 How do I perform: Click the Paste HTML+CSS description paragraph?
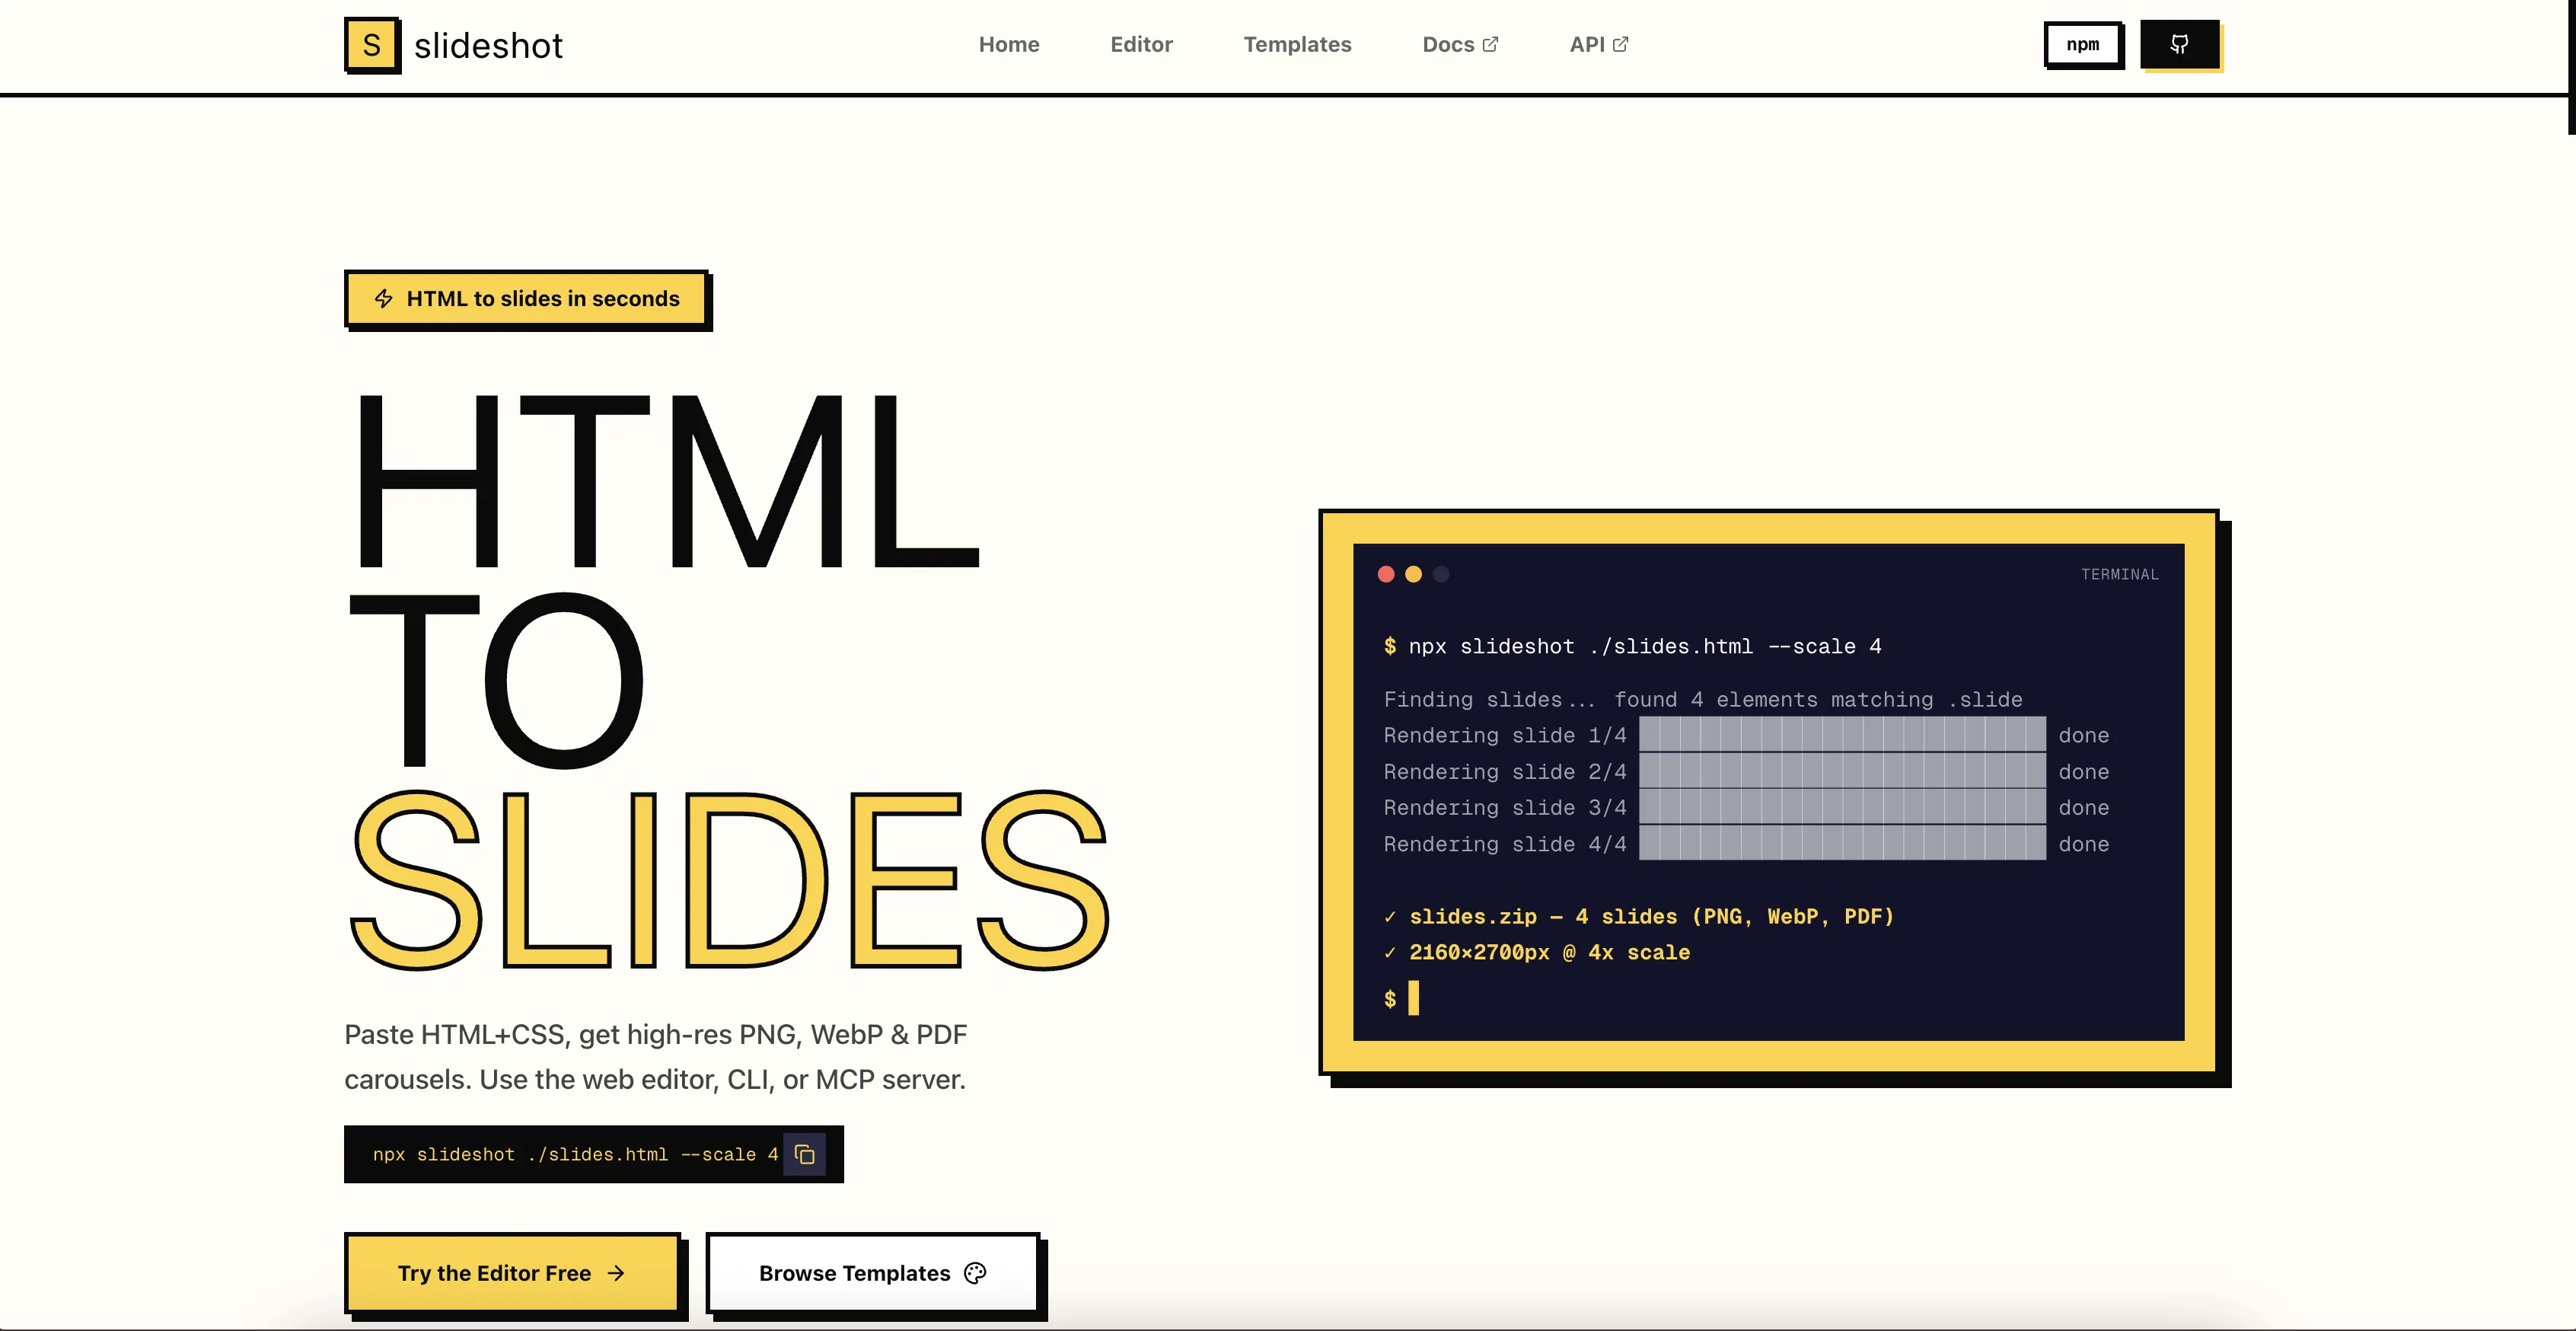tap(656, 1057)
